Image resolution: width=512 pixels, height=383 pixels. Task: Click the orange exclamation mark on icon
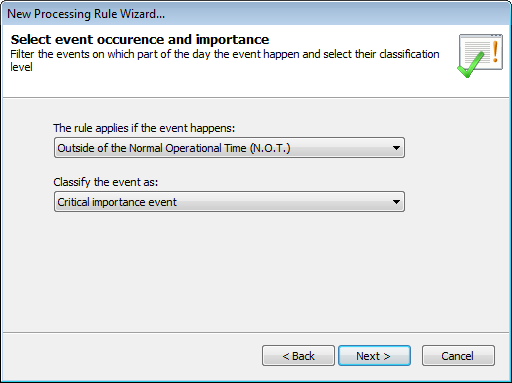495,51
